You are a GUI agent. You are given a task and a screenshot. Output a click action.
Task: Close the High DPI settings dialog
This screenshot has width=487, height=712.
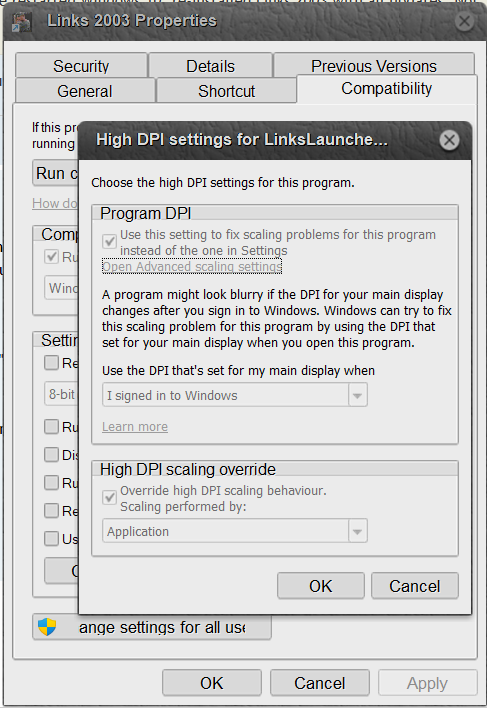pyautogui.click(x=449, y=140)
